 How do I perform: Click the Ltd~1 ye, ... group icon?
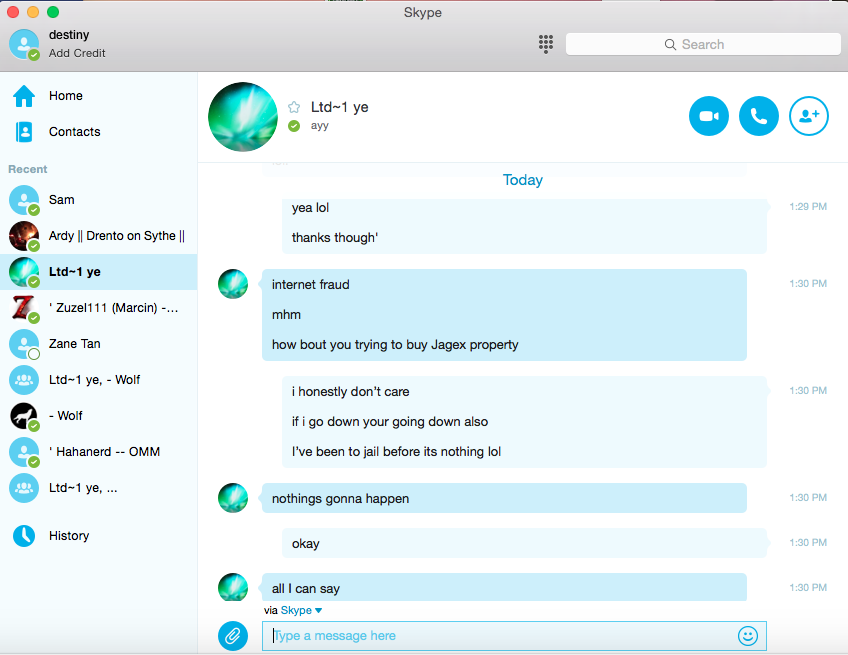[x=24, y=488]
